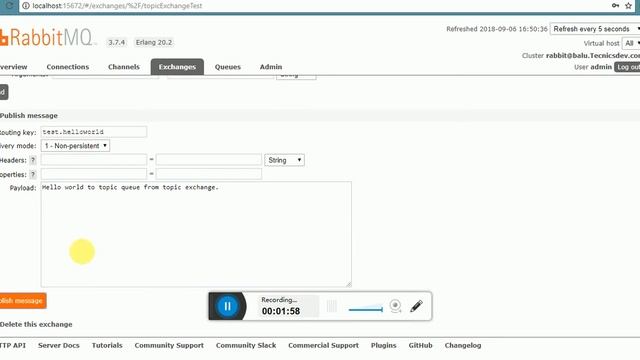Focus the Properties name field
Viewport: 640px width, 360px height.
93,174
